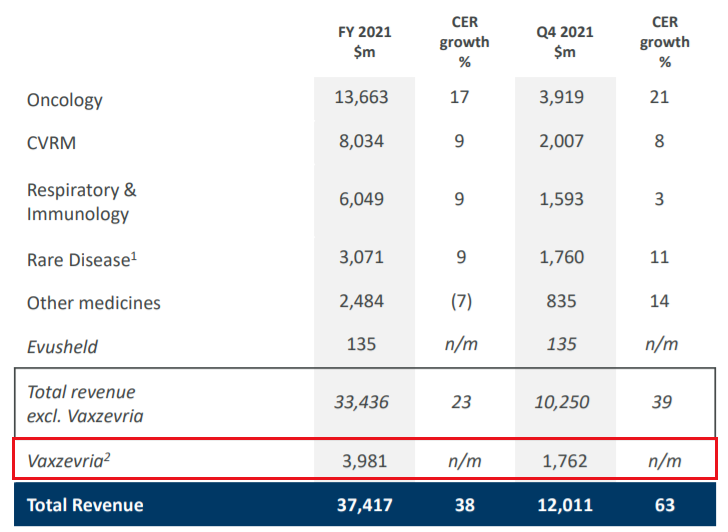The height and width of the screenshot is (532, 728).
Task: Select Total Revenue Q4 growth 63
Action: pos(665,505)
